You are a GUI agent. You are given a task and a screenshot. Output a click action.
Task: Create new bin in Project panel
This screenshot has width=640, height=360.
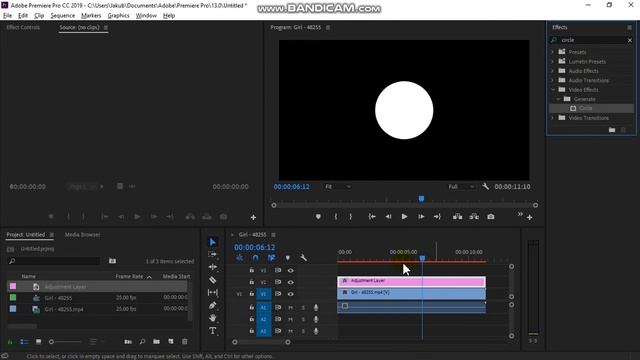(156, 342)
